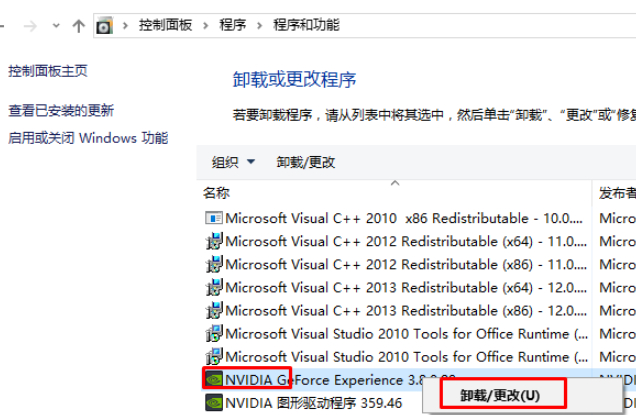Screen dimensions: 636x415
Task: Select the 程序和功能 breadcrumb
Action: [x=306, y=25]
